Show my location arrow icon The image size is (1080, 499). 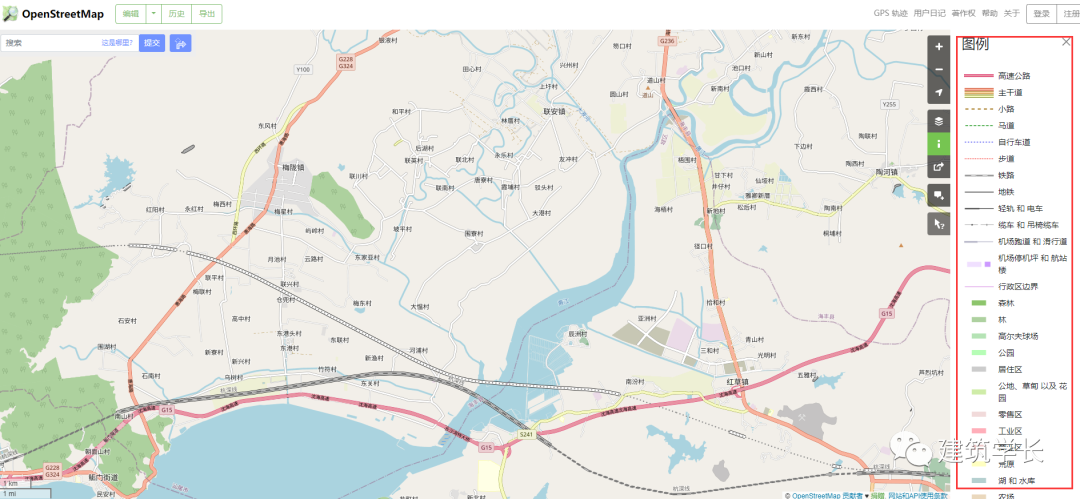coord(938,92)
